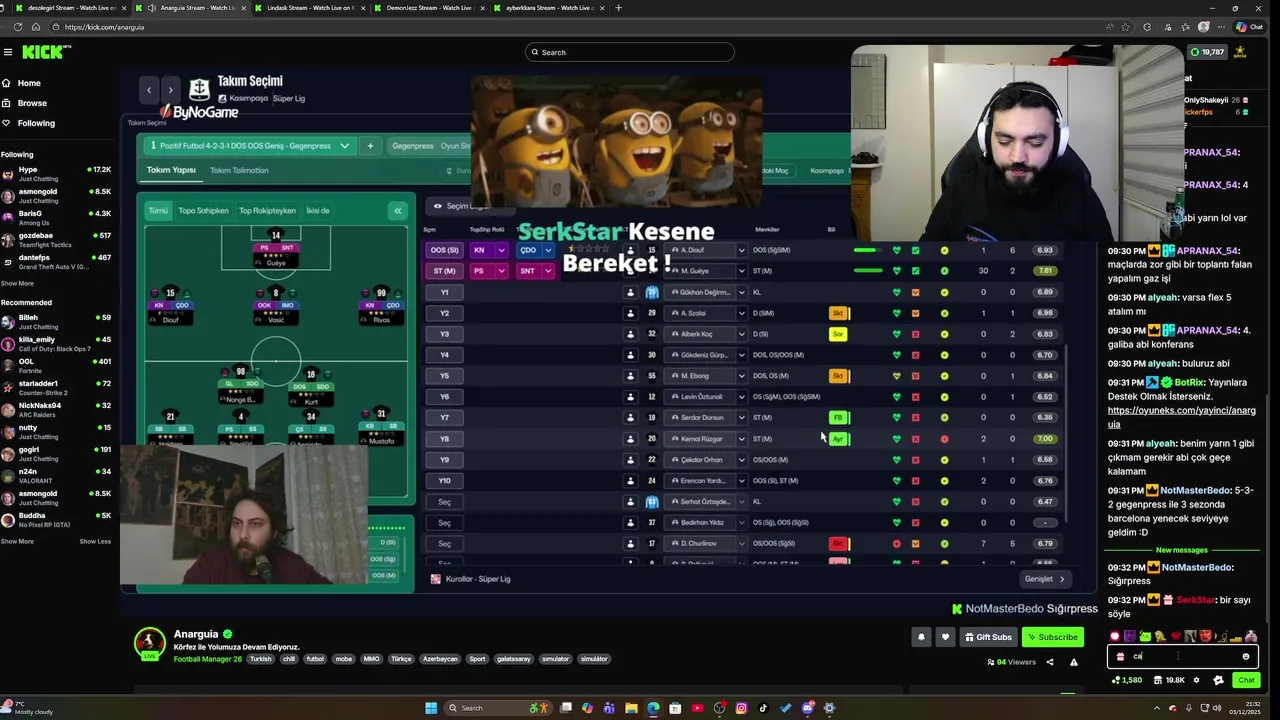This screenshot has width=1280, height=720.
Task: Toggle the notification bell for Anarguia
Action: 921,637
